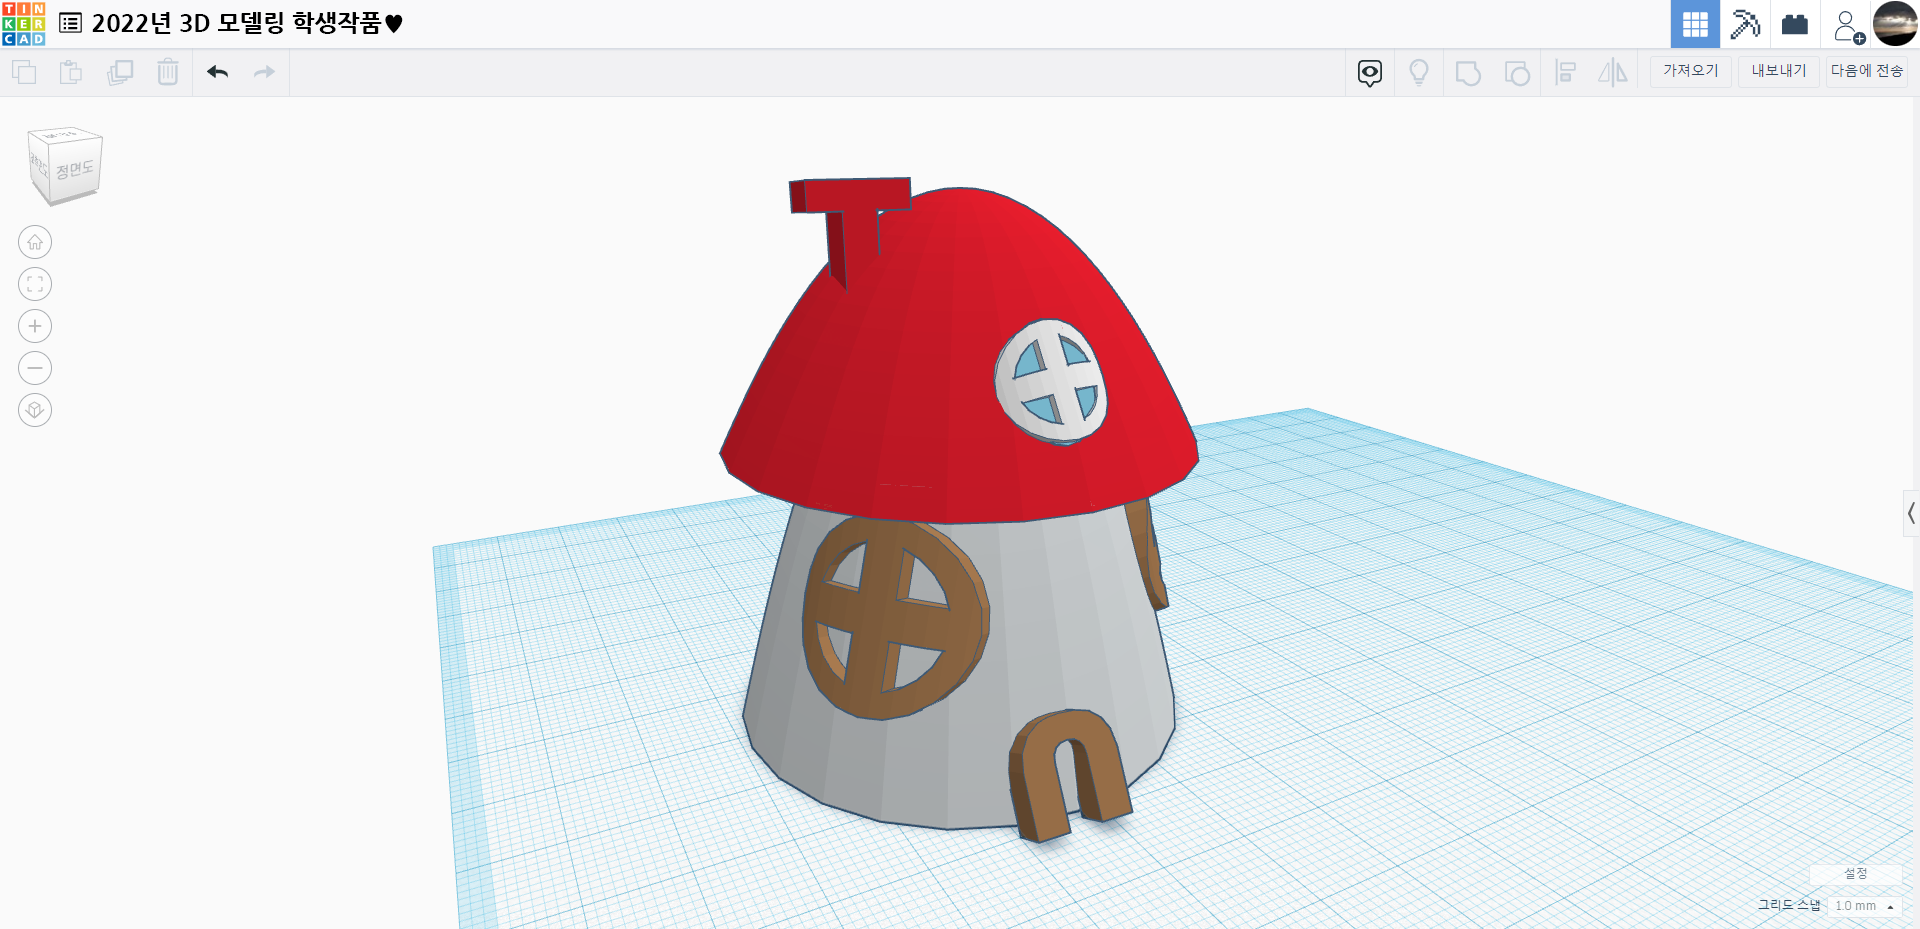Zoom in with plus button

point(35,326)
